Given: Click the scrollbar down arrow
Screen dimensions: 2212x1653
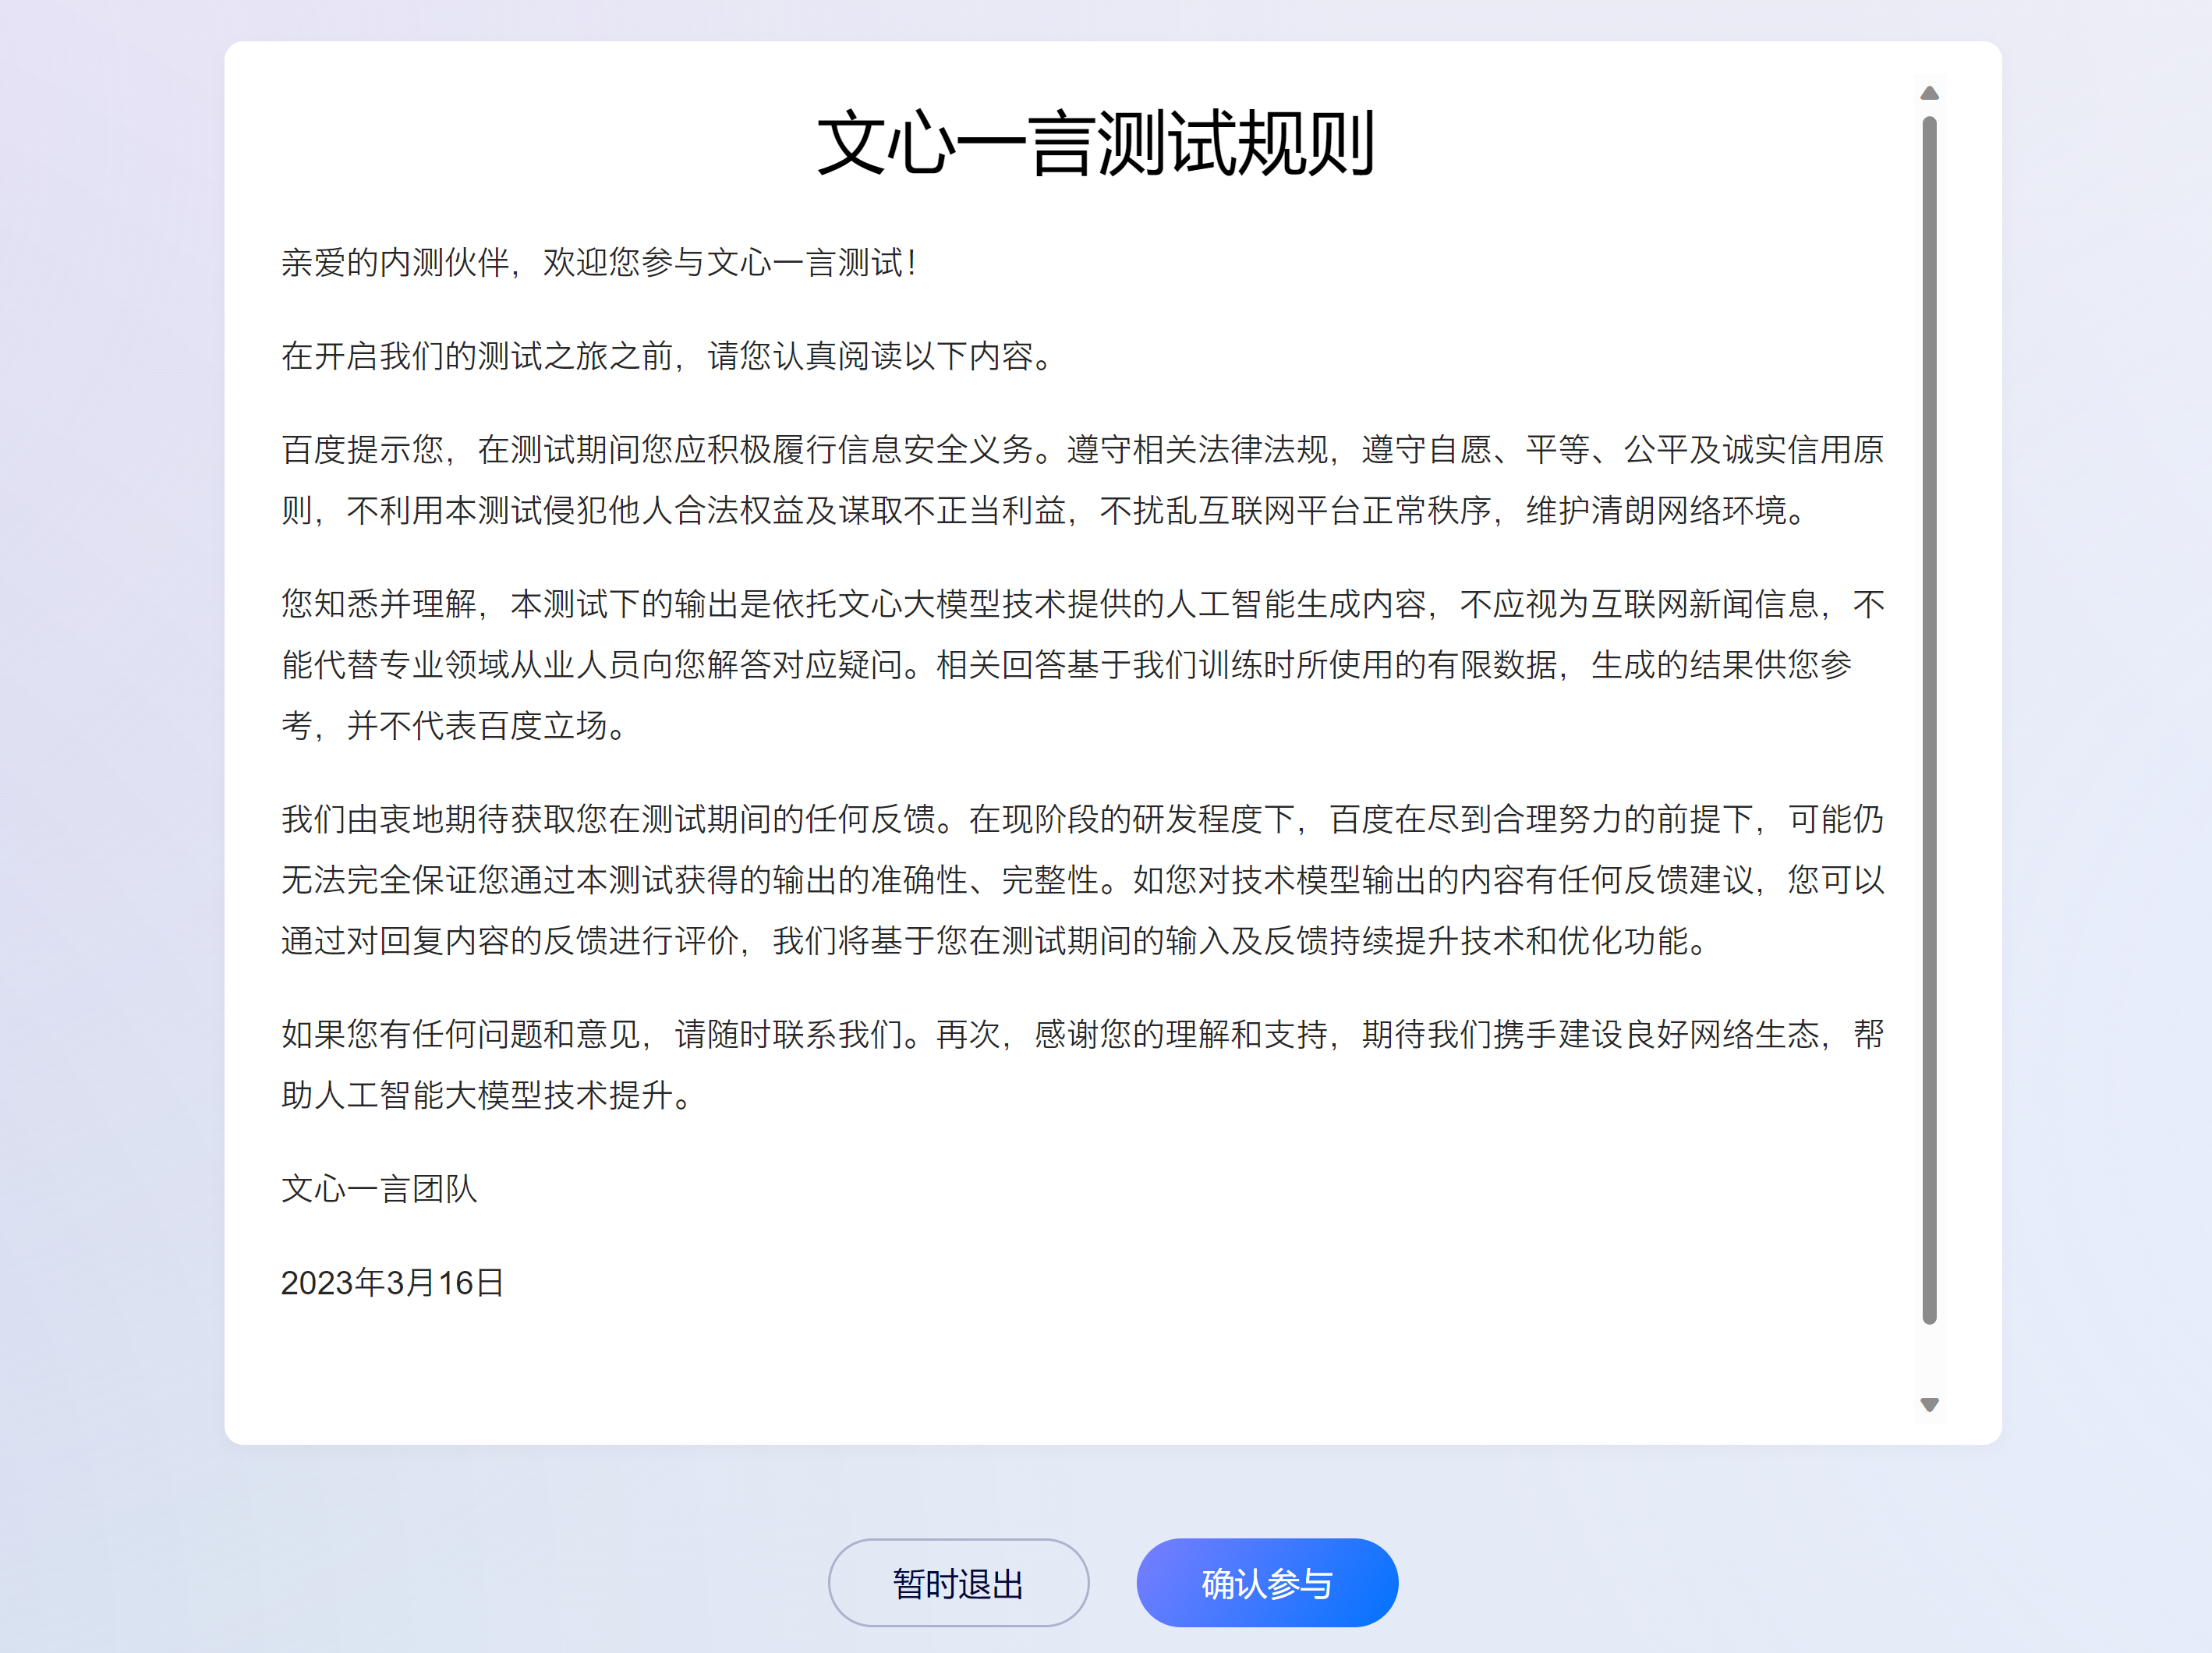Looking at the screenshot, I should coord(1929,1404).
